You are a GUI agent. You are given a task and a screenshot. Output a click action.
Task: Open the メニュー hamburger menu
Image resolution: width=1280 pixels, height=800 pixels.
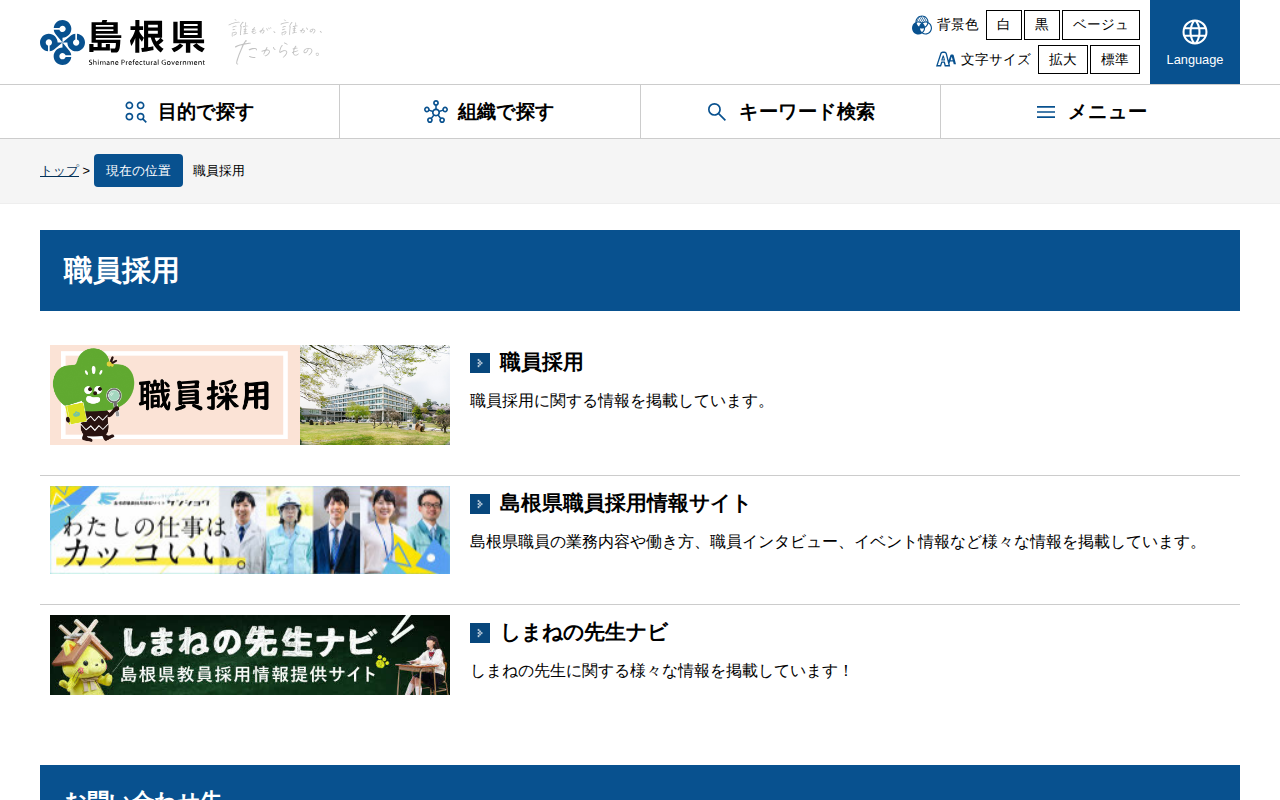[x=1090, y=112]
